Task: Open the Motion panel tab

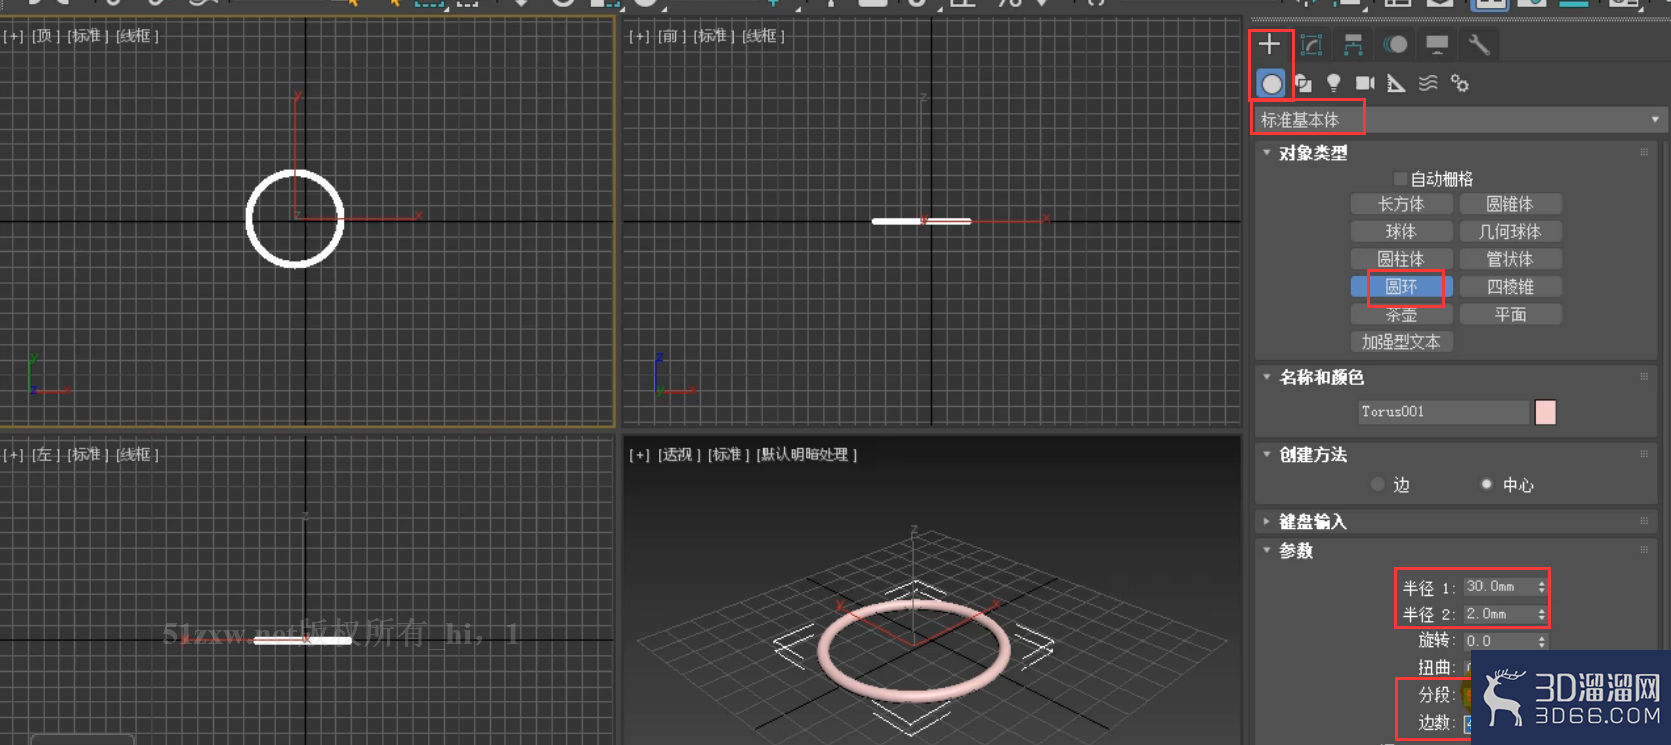Action: (1395, 44)
